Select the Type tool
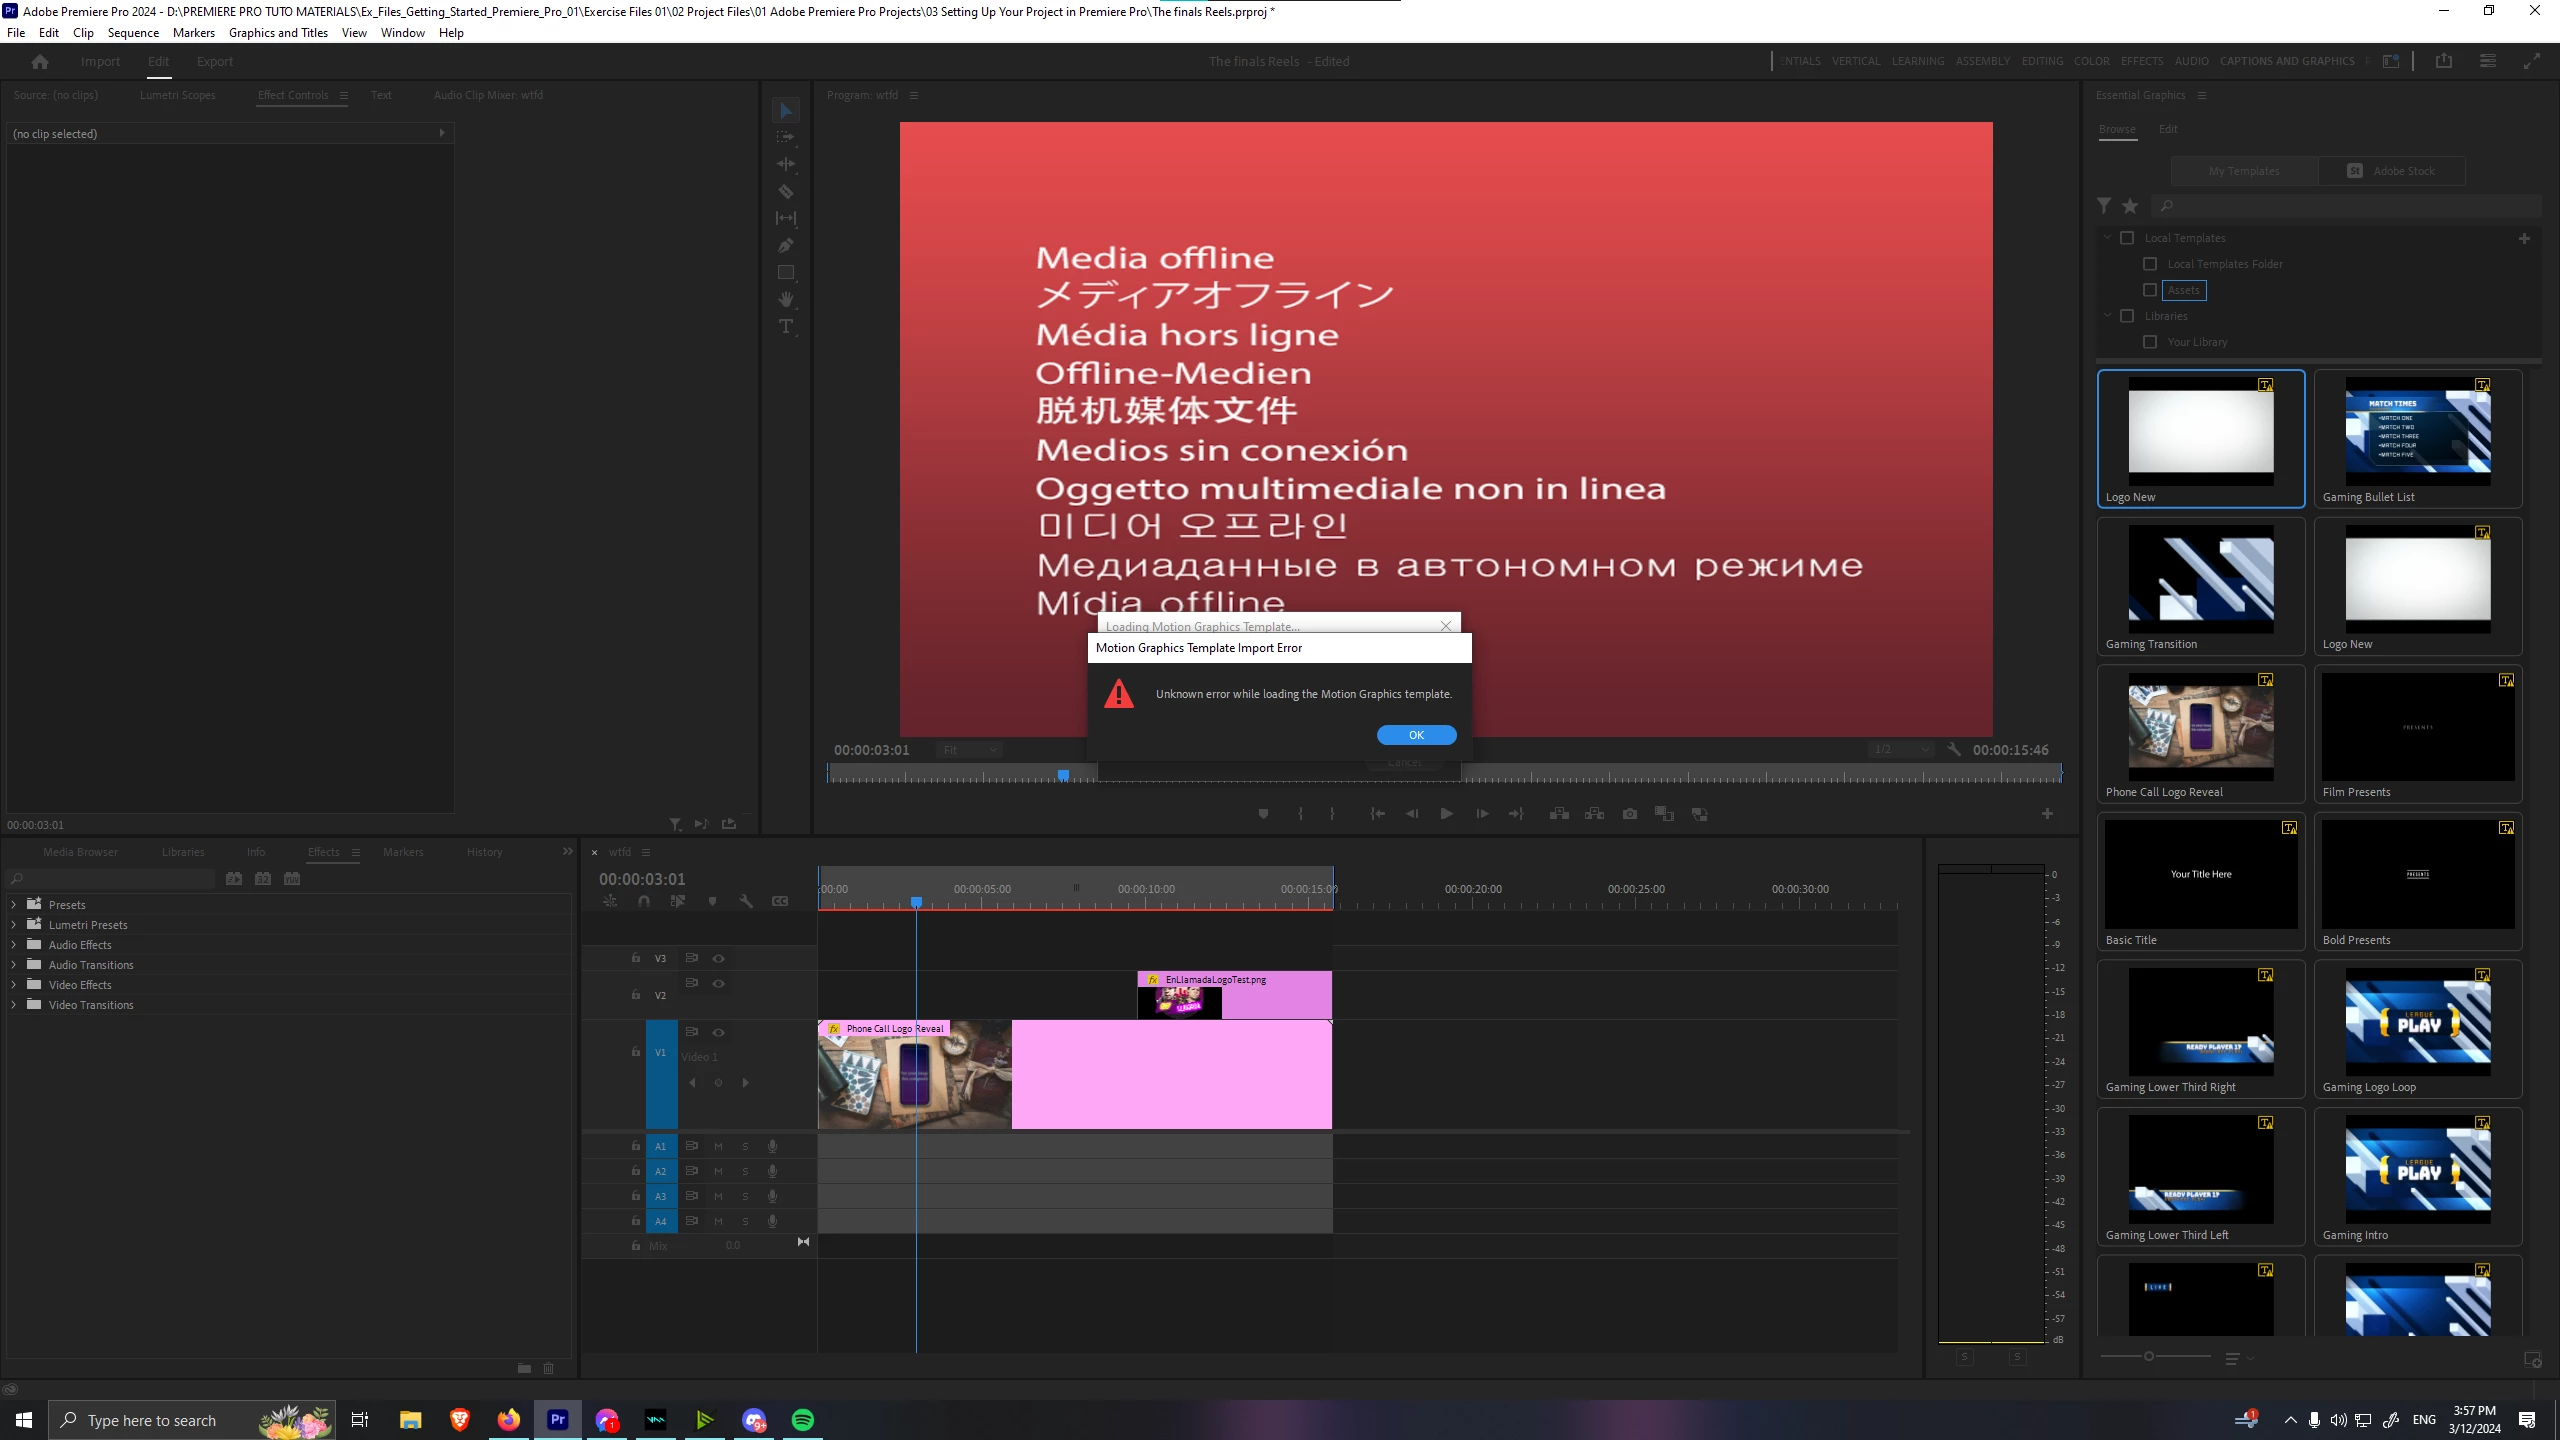The width and height of the screenshot is (2560, 1440). (786, 327)
